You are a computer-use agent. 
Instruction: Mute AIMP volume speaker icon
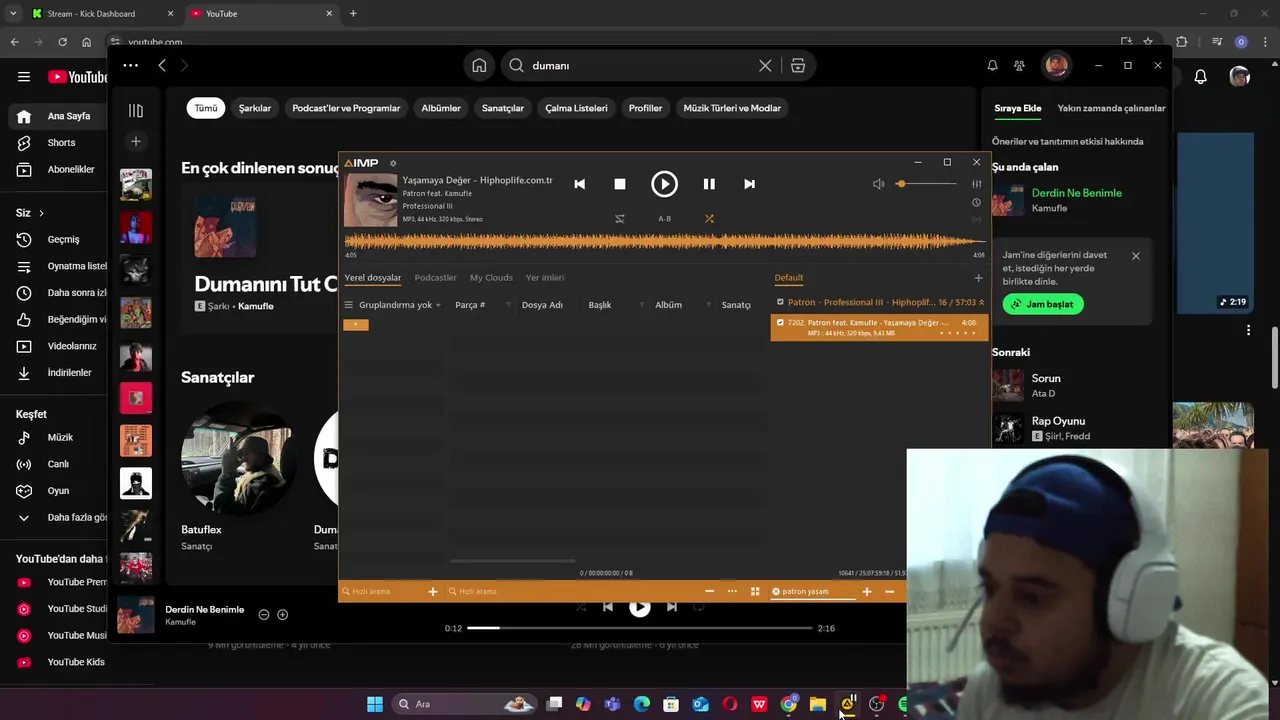pos(878,184)
